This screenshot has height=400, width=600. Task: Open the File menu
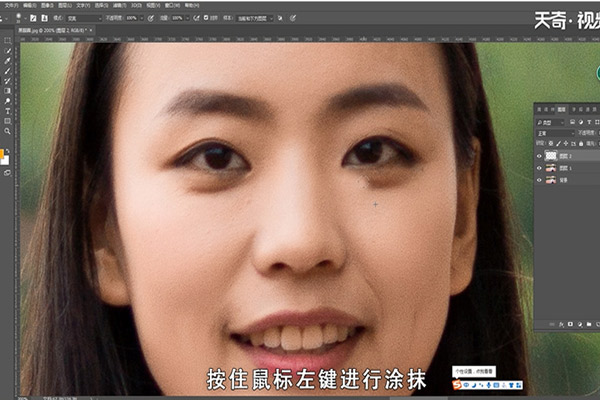coord(11,5)
